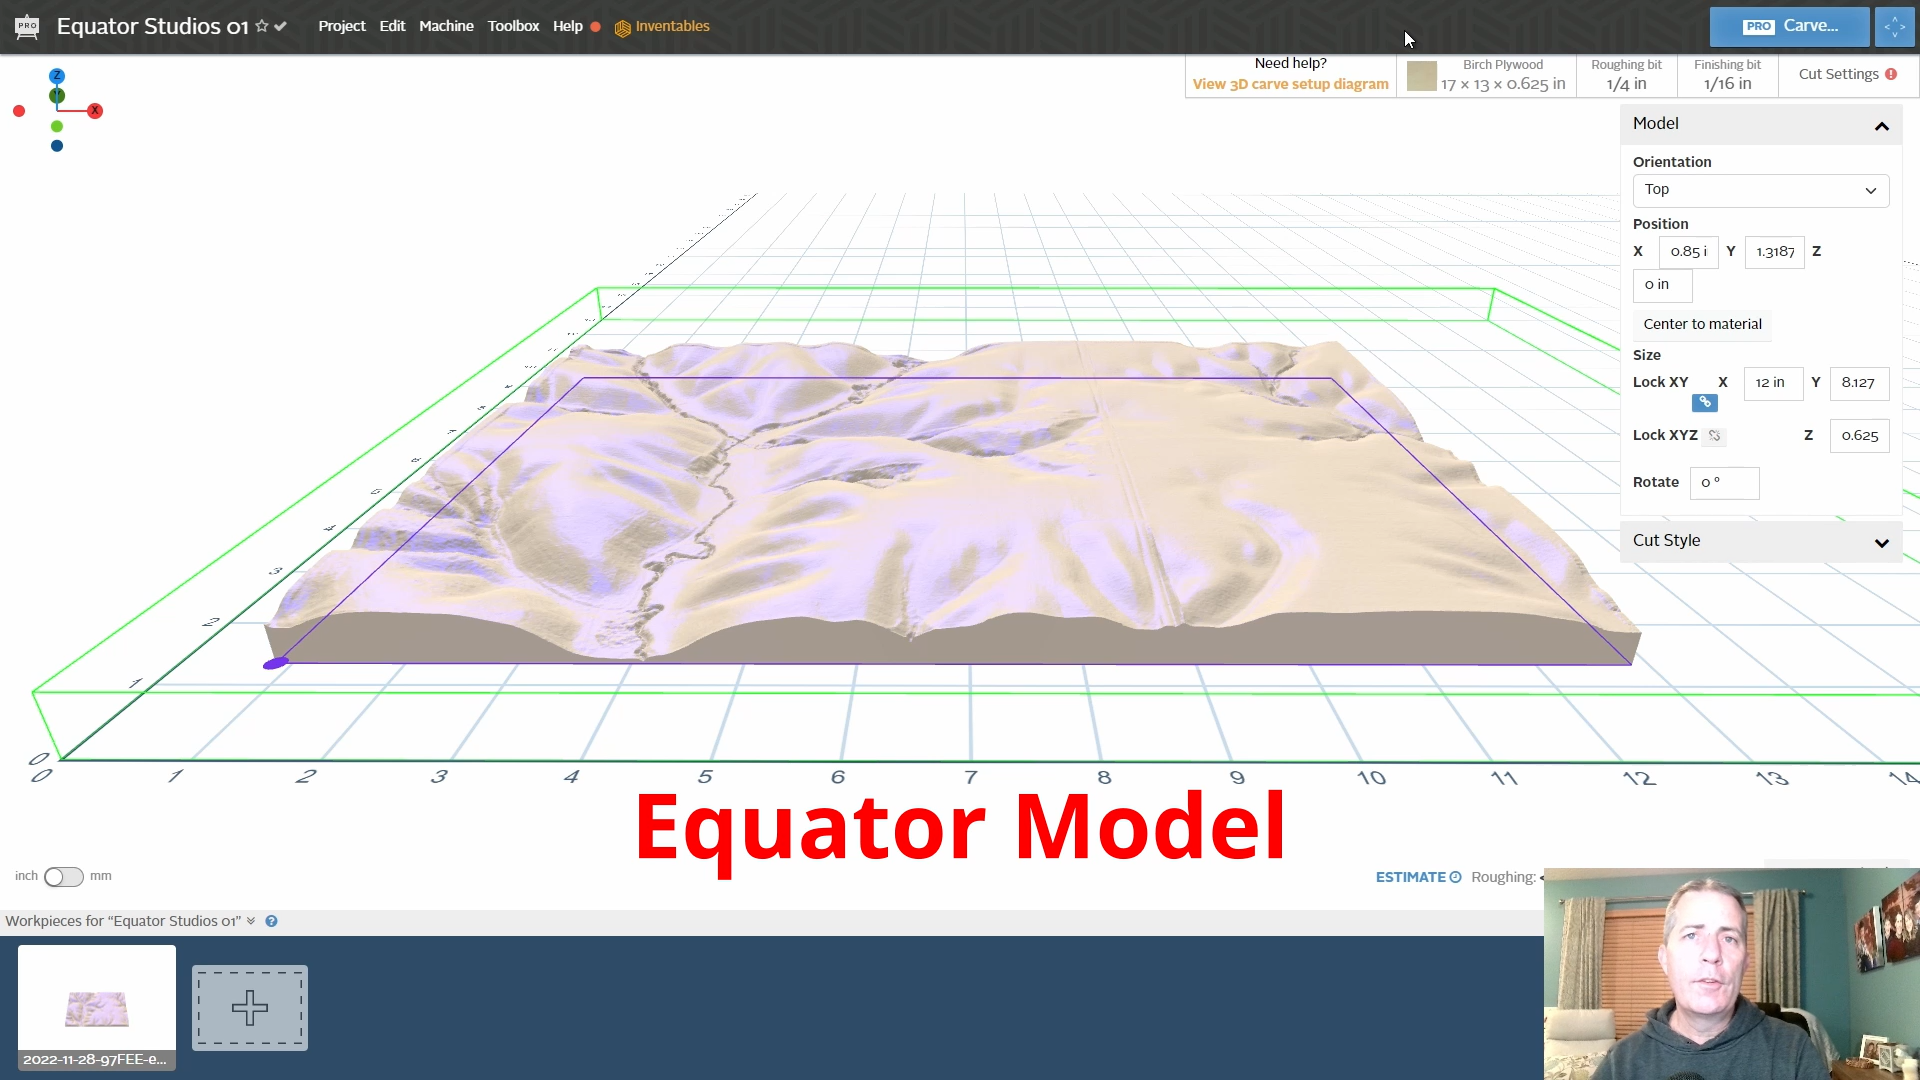Click the workpieces help question mark icon
This screenshot has height=1080, width=1920.
(271, 921)
